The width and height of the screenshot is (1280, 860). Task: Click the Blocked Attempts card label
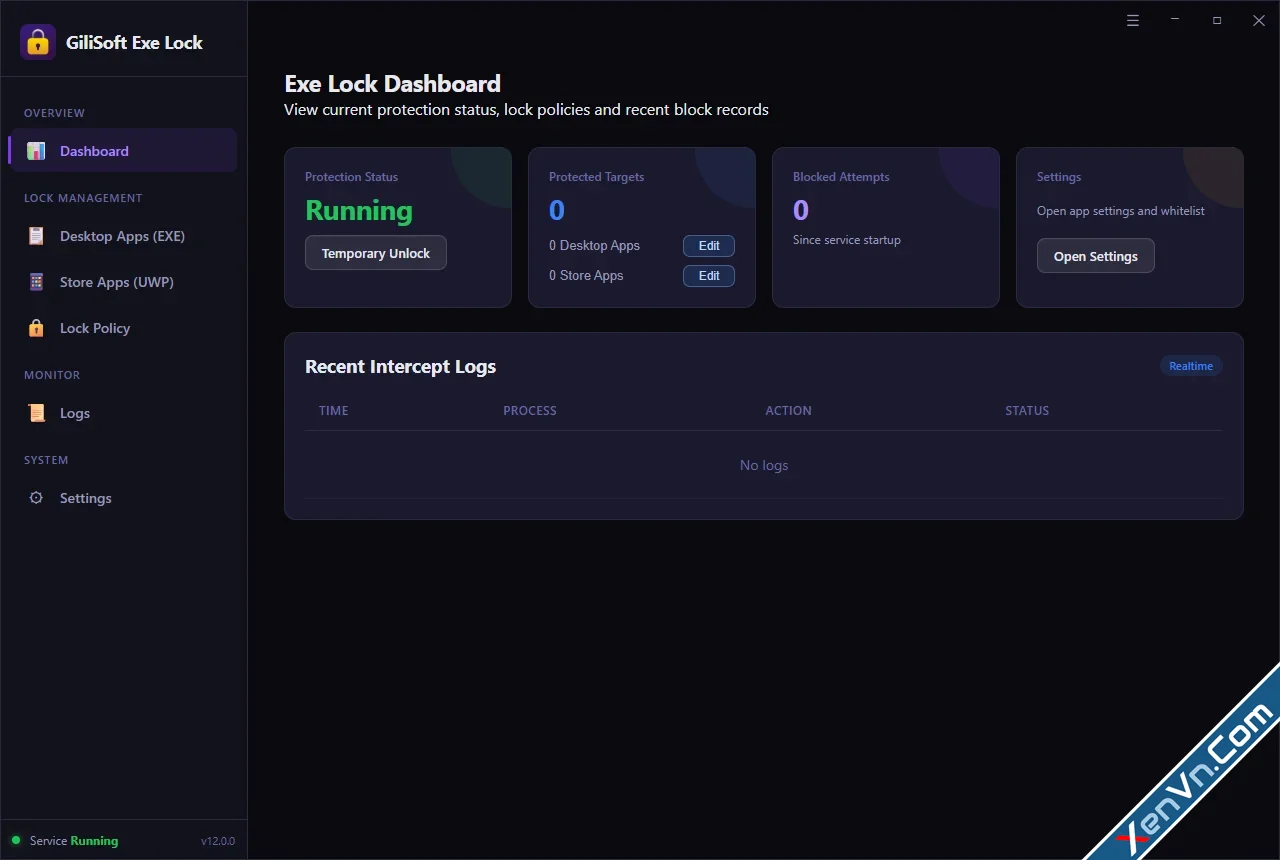tap(841, 177)
